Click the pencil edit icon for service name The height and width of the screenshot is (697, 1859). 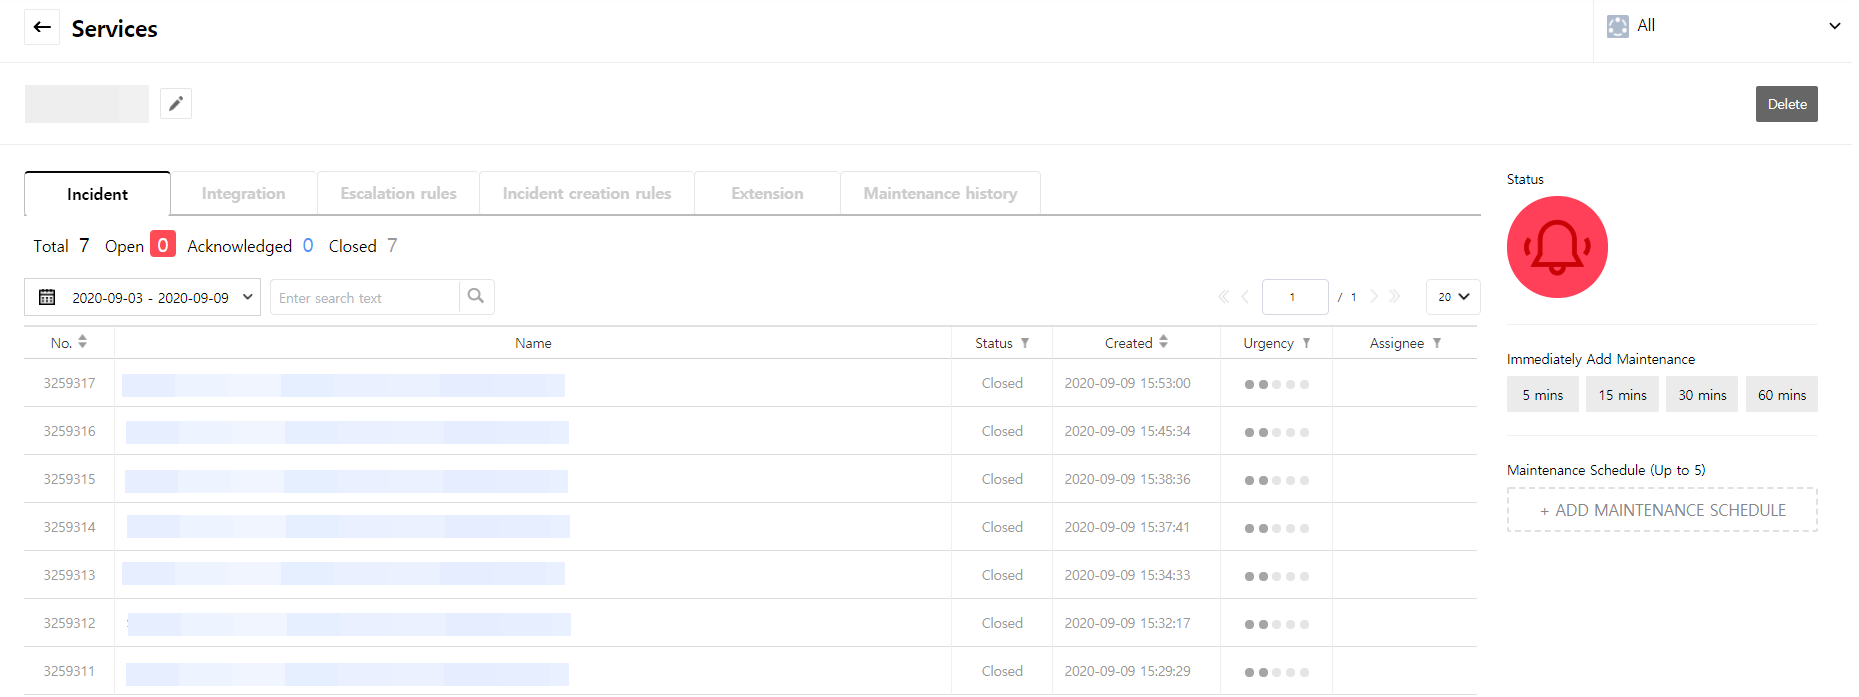coord(176,104)
